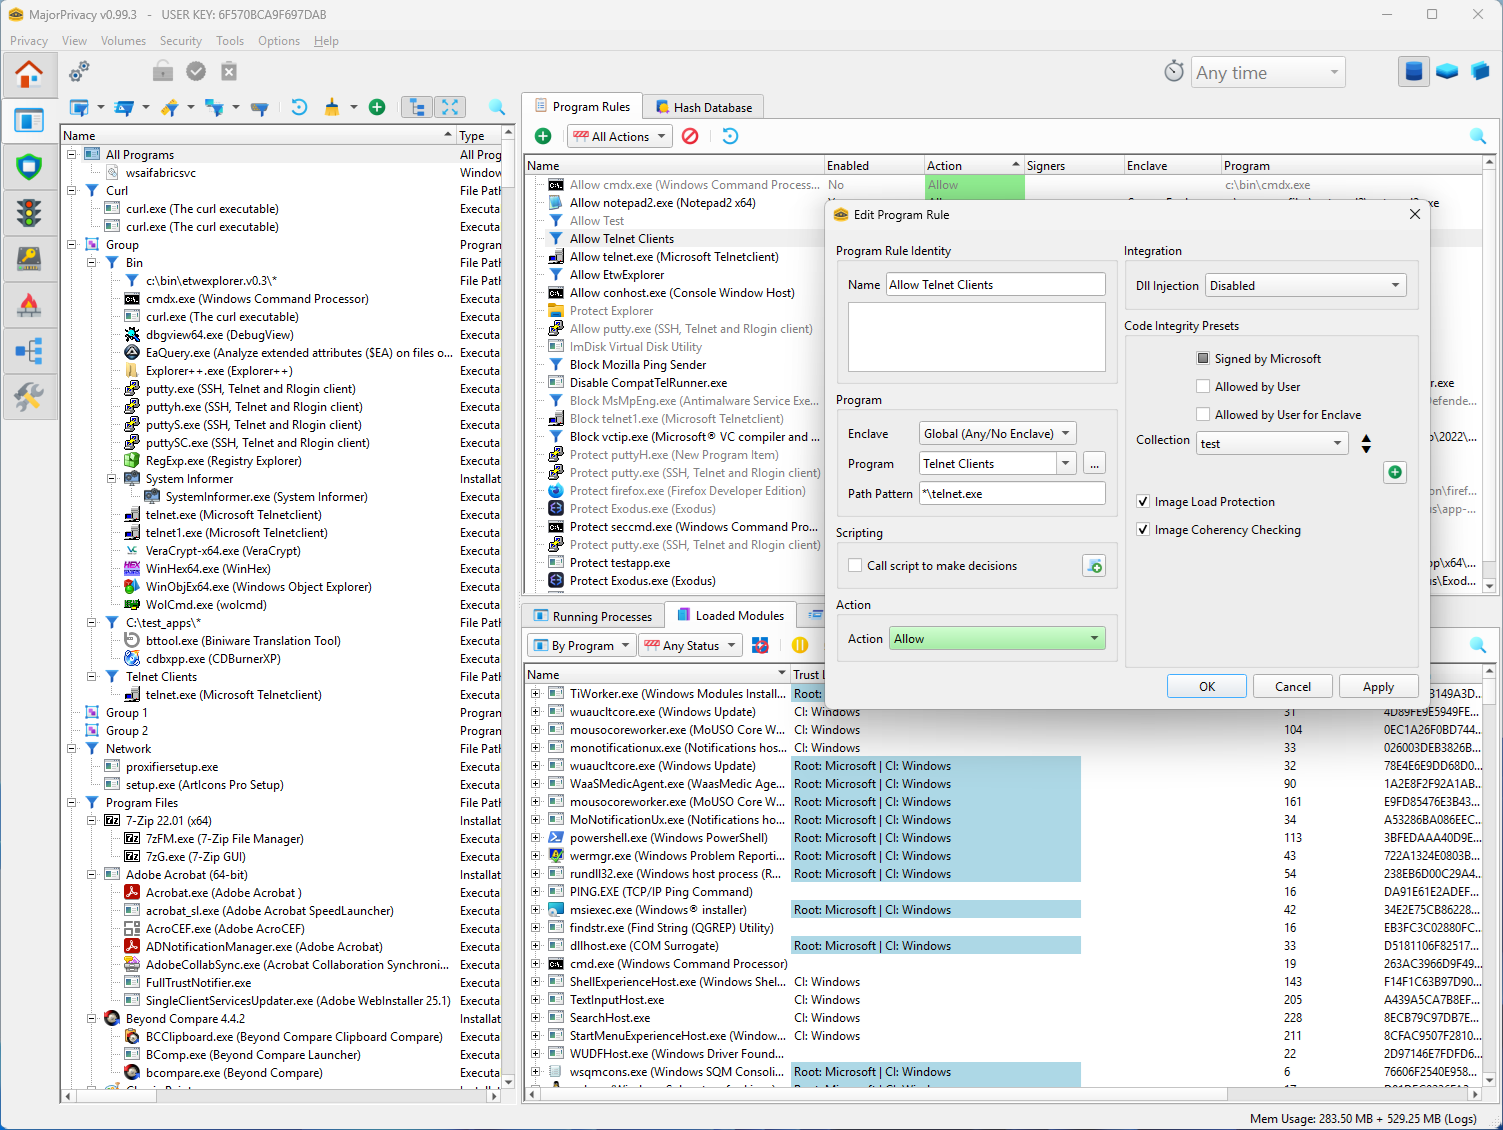Switch to the Hash Database tab

coord(703,107)
